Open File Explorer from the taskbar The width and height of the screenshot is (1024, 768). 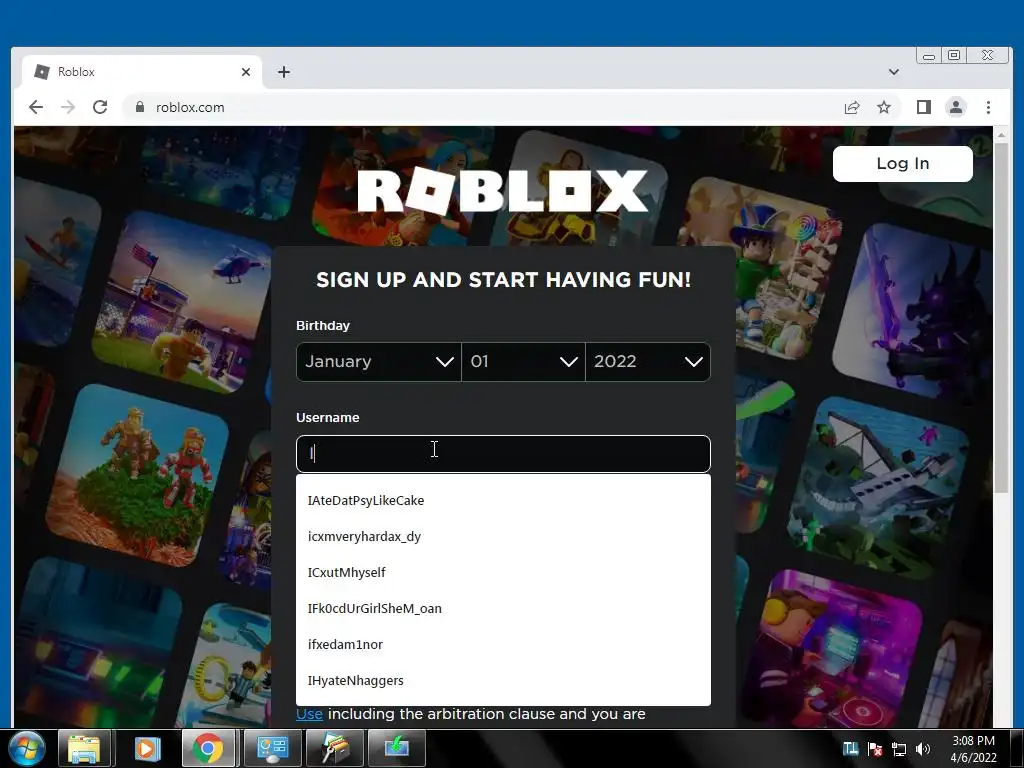84,748
